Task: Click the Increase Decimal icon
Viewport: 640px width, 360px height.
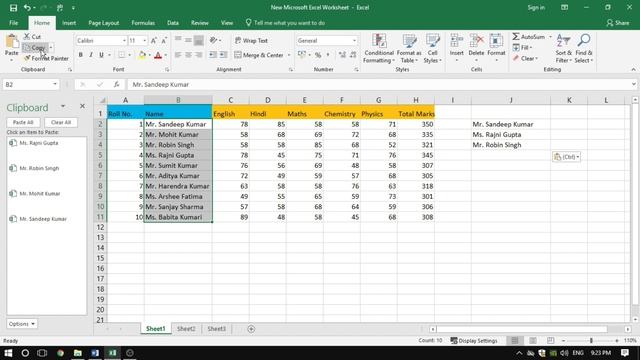Action: (x=342, y=55)
